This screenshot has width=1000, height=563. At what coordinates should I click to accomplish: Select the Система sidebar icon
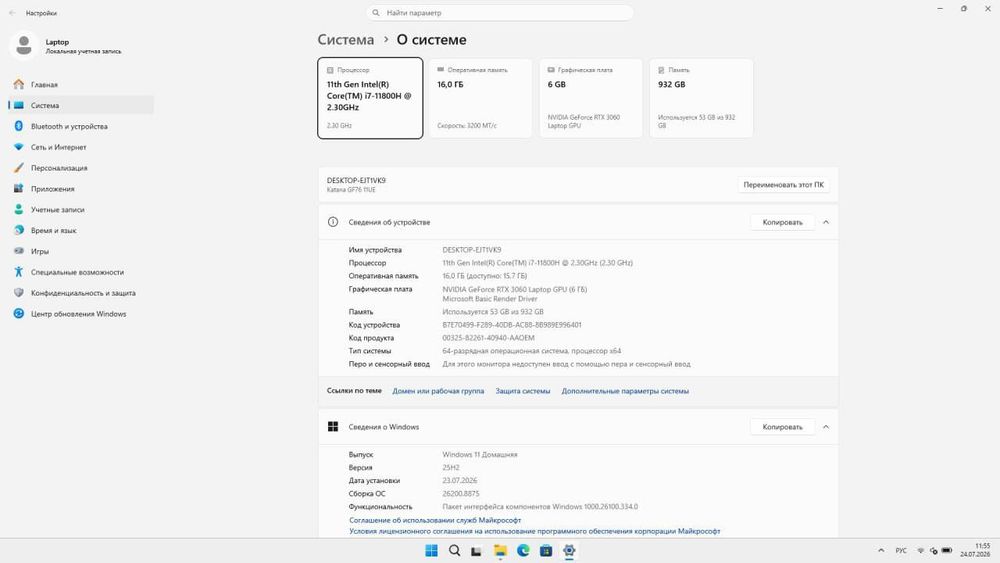(18, 105)
